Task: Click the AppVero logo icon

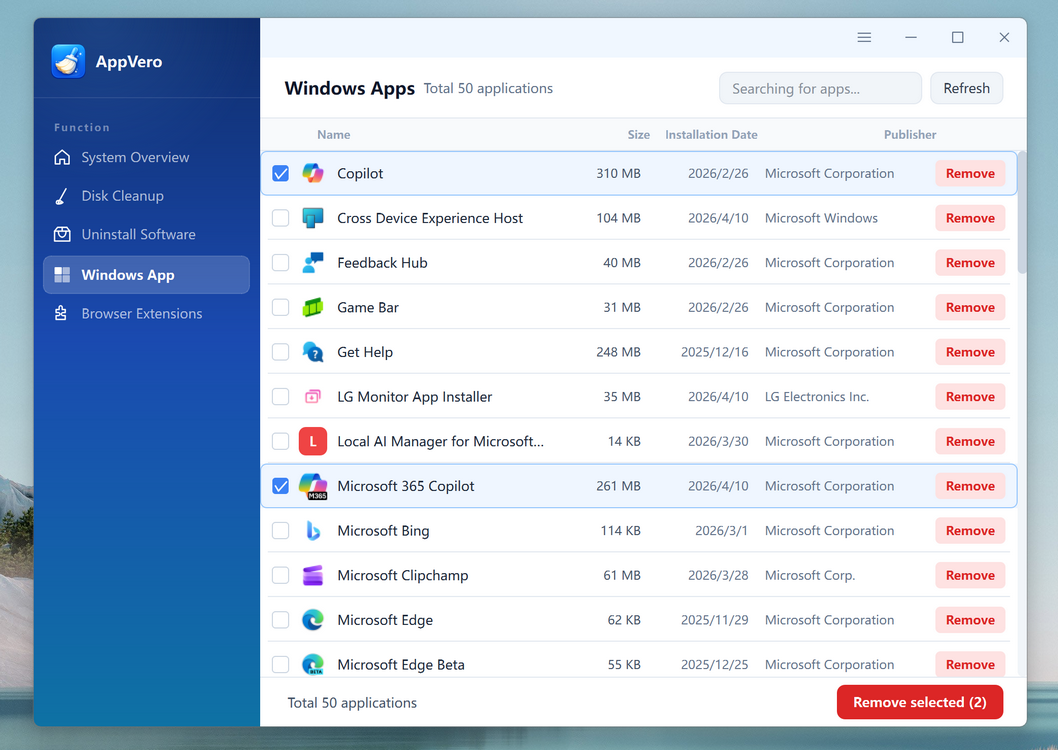Action: (69, 61)
